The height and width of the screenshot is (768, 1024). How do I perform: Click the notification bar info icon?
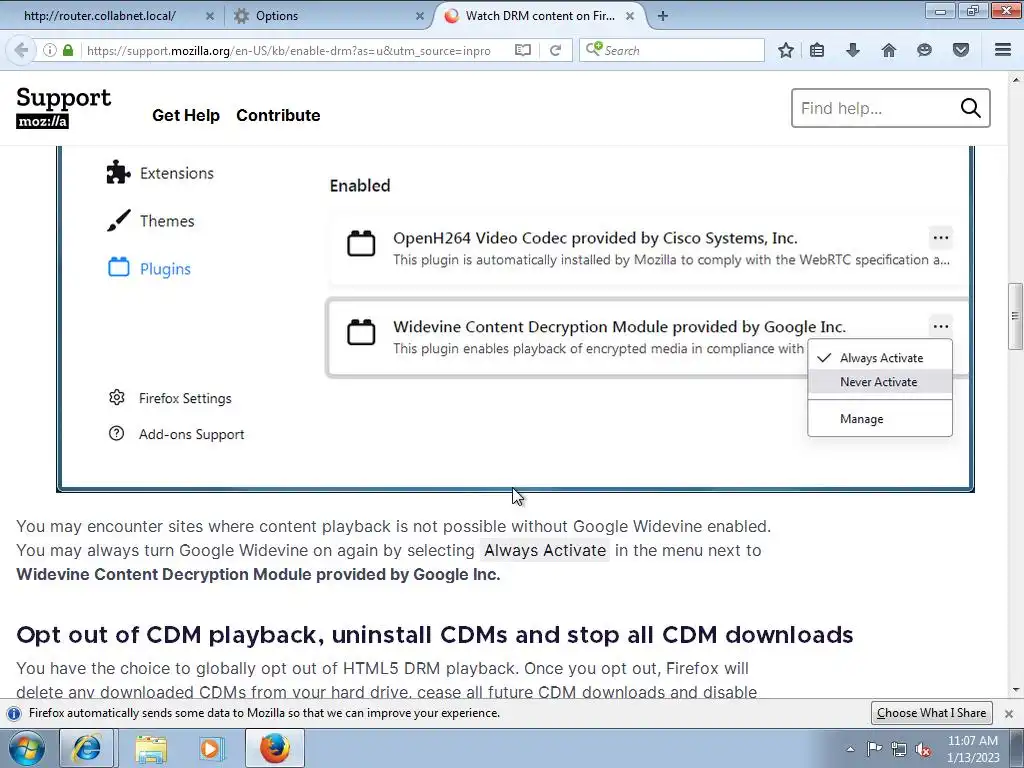pyautogui.click(x=14, y=713)
